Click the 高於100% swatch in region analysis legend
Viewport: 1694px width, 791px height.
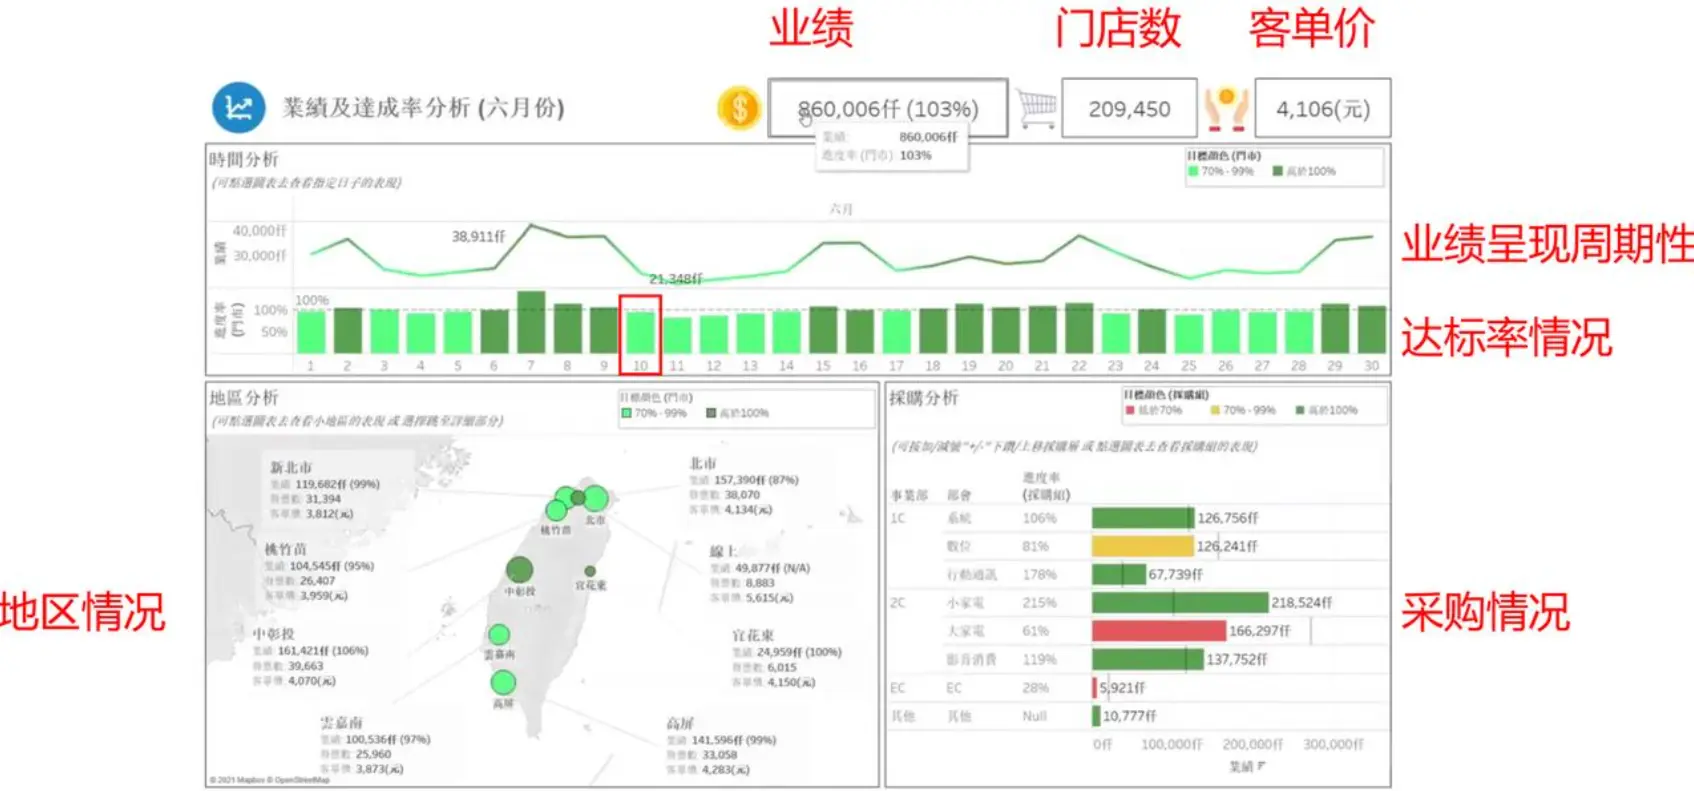tap(712, 413)
